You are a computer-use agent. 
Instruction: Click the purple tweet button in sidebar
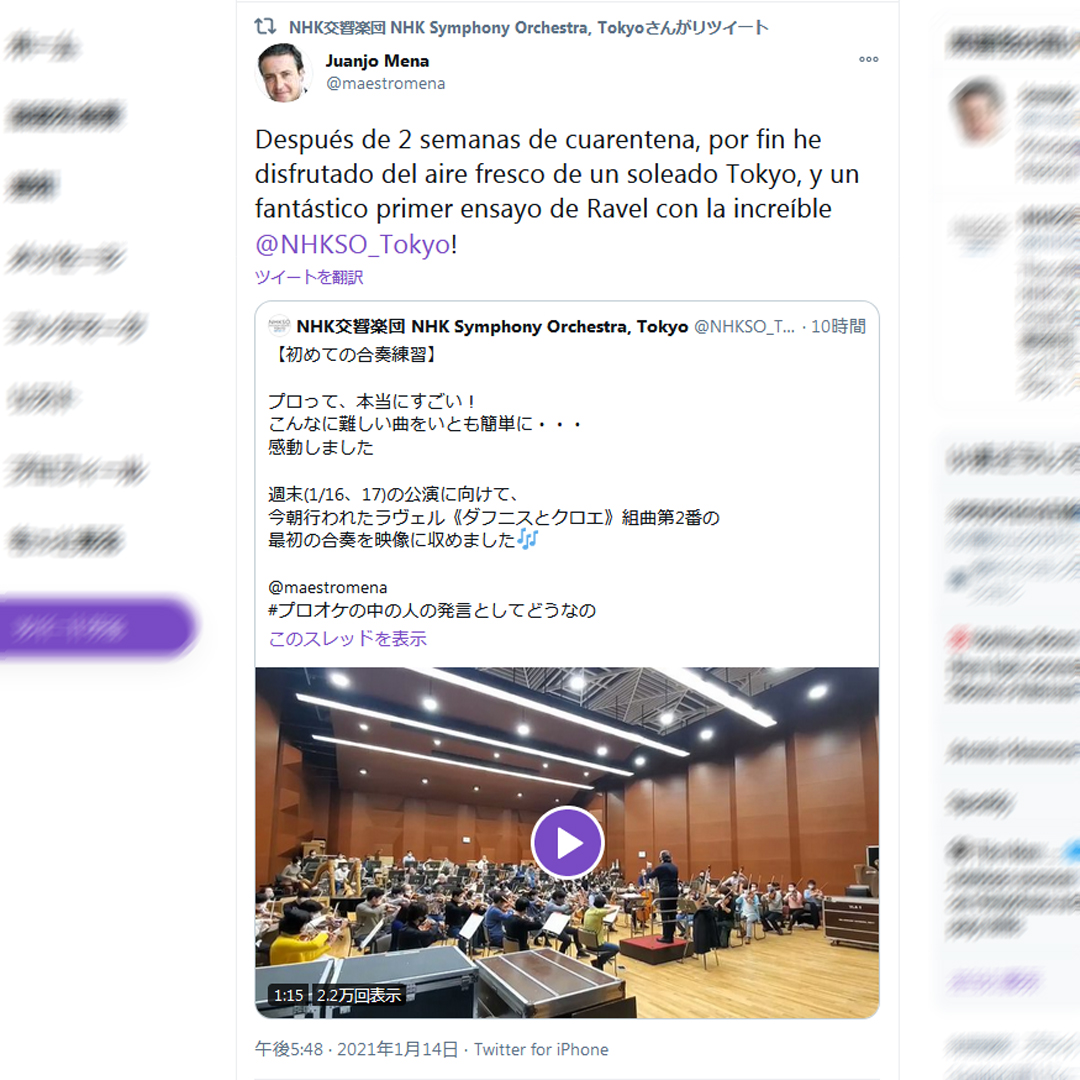(x=96, y=627)
